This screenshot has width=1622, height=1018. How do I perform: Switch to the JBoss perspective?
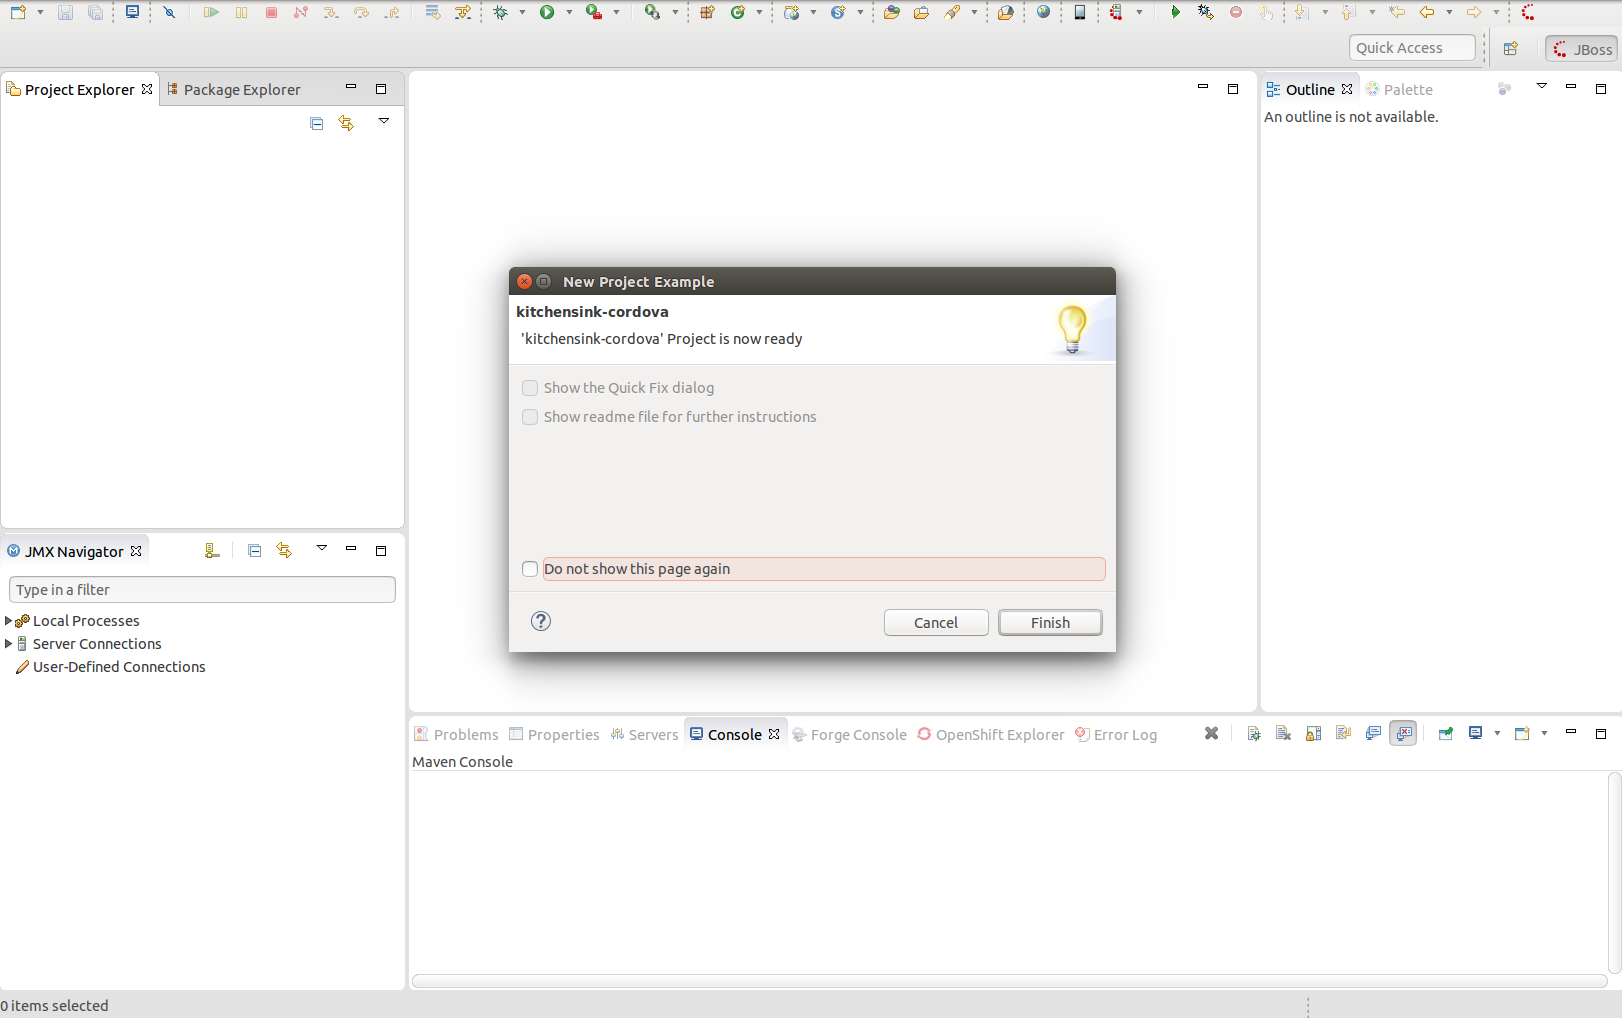[x=1581, y=49]
